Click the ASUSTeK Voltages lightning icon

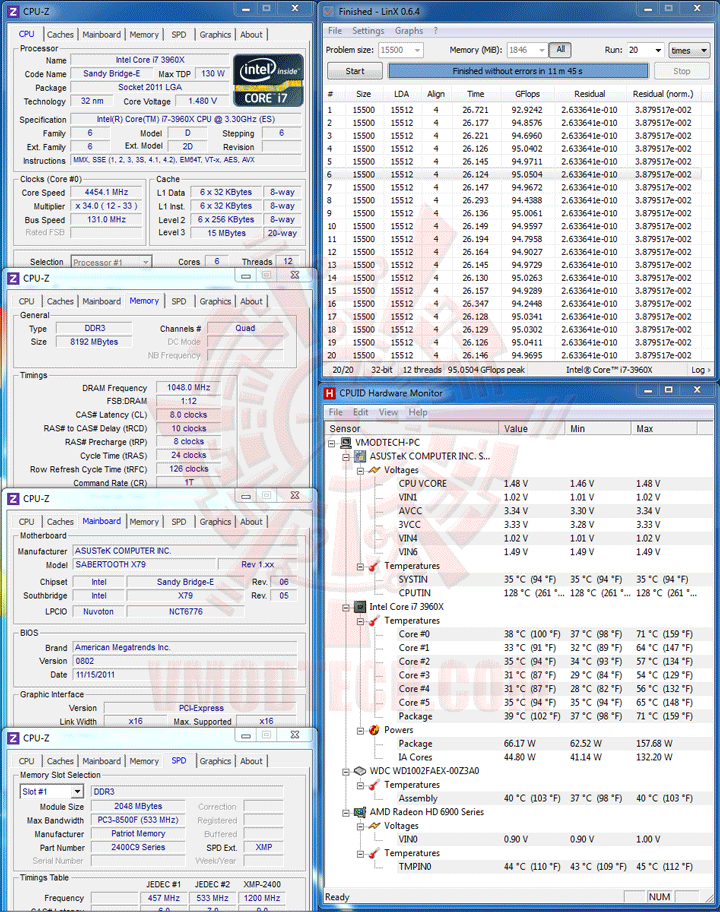coord(374,470)
